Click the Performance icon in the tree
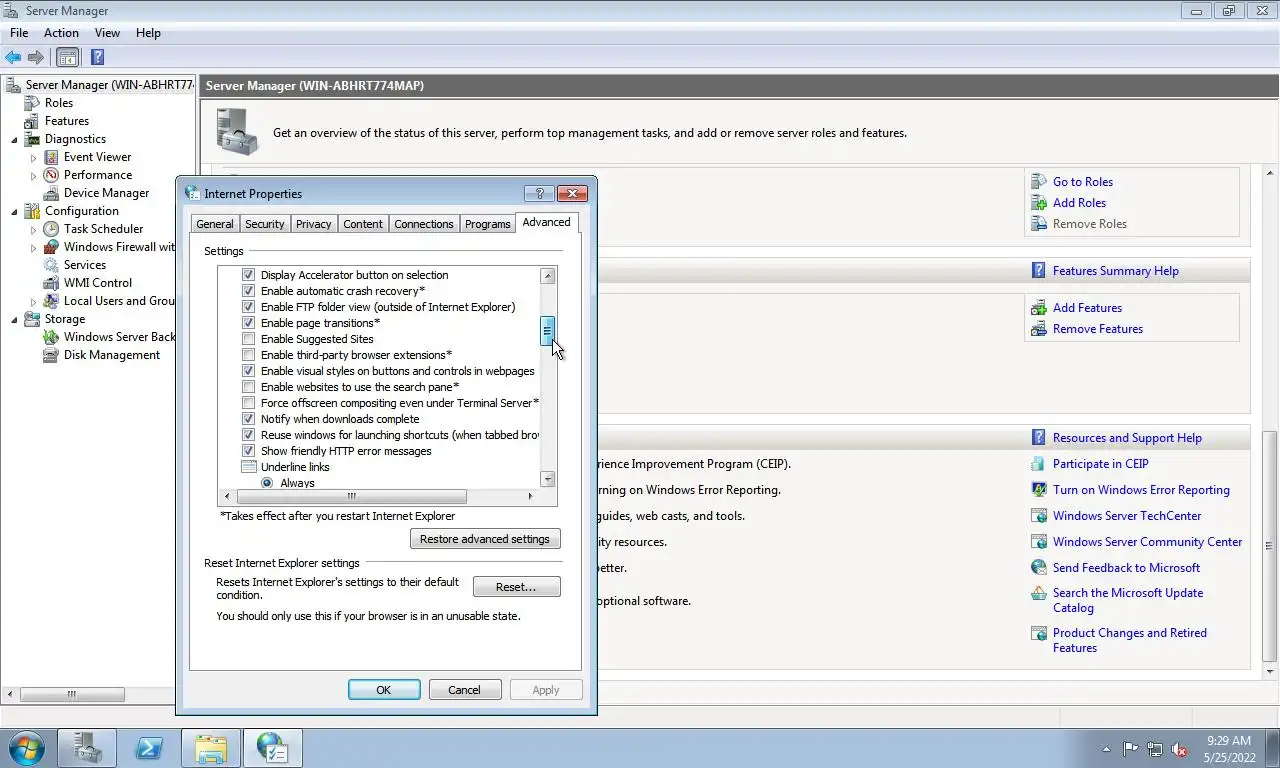1280x768 pixels. 52,175
